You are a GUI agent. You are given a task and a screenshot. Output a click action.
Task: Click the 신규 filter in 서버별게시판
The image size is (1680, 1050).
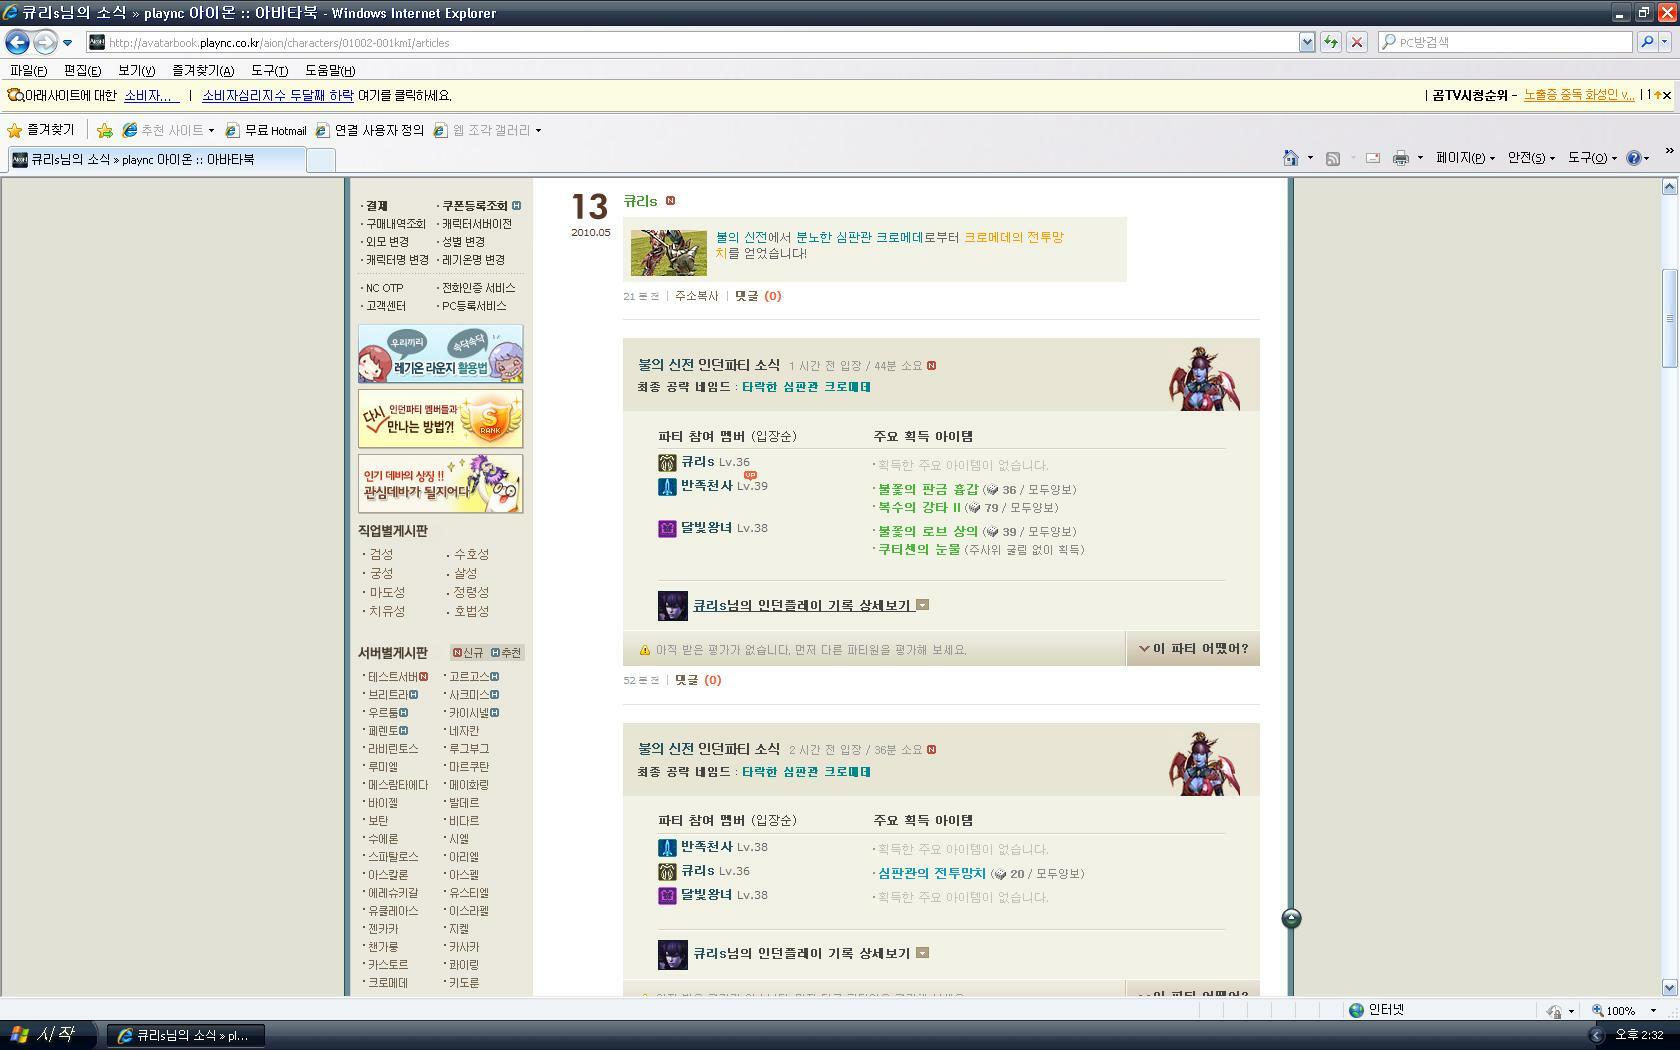(468, 653)
